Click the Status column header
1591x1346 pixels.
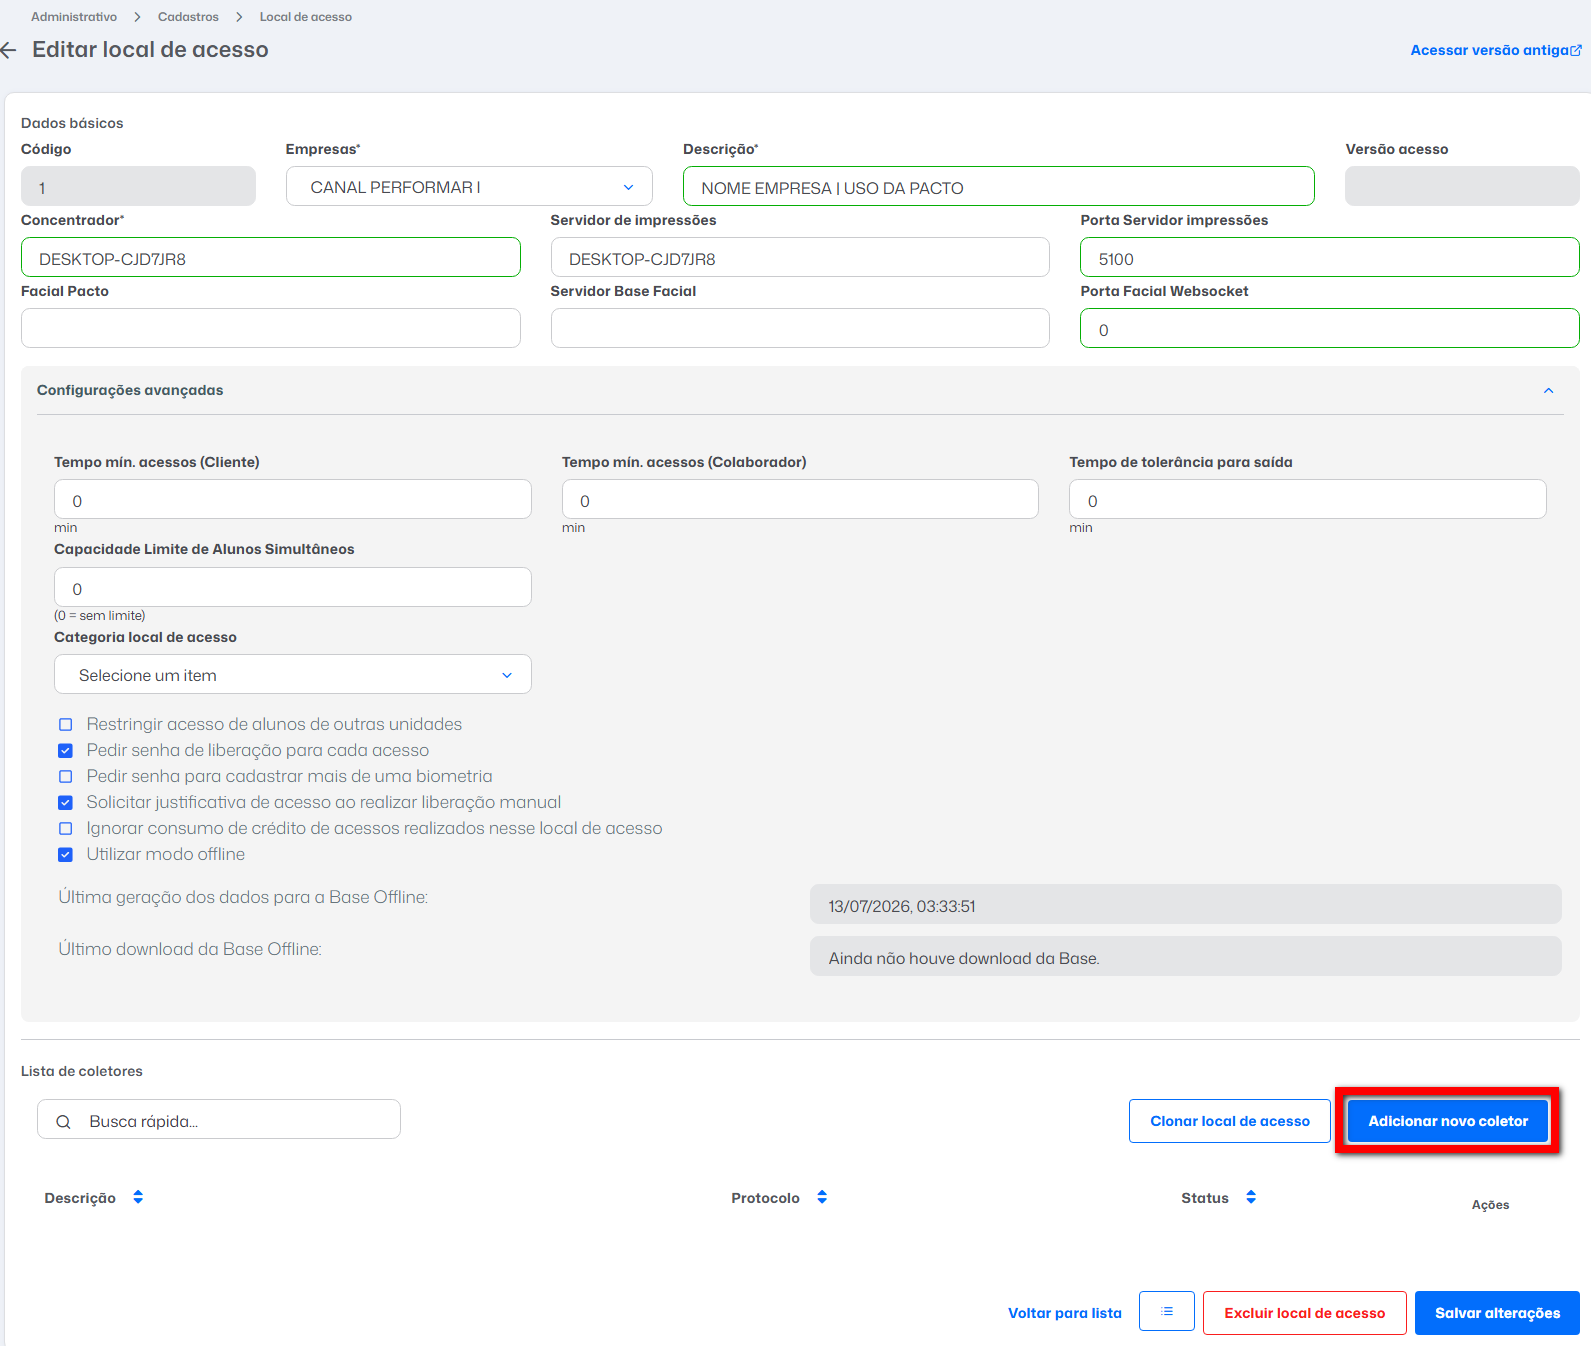(x=1205, y=1198)
